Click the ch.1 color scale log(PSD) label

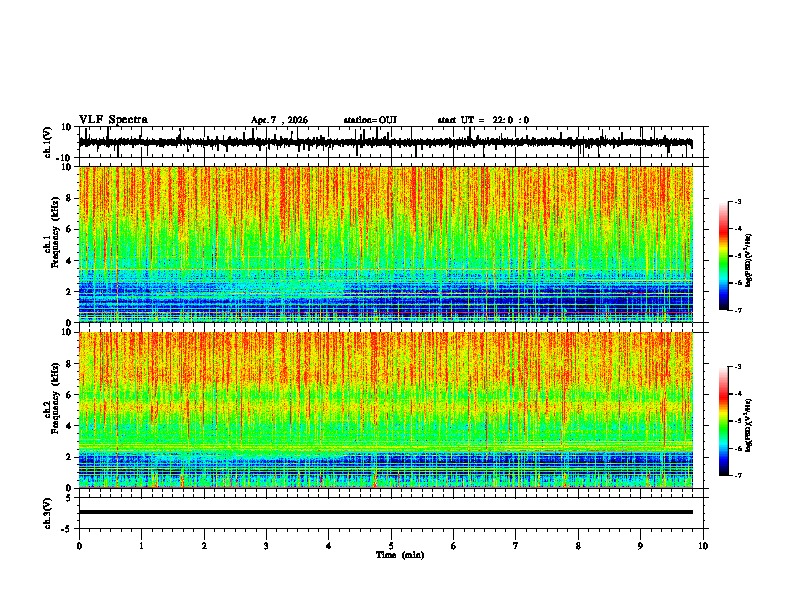[749, 260]
